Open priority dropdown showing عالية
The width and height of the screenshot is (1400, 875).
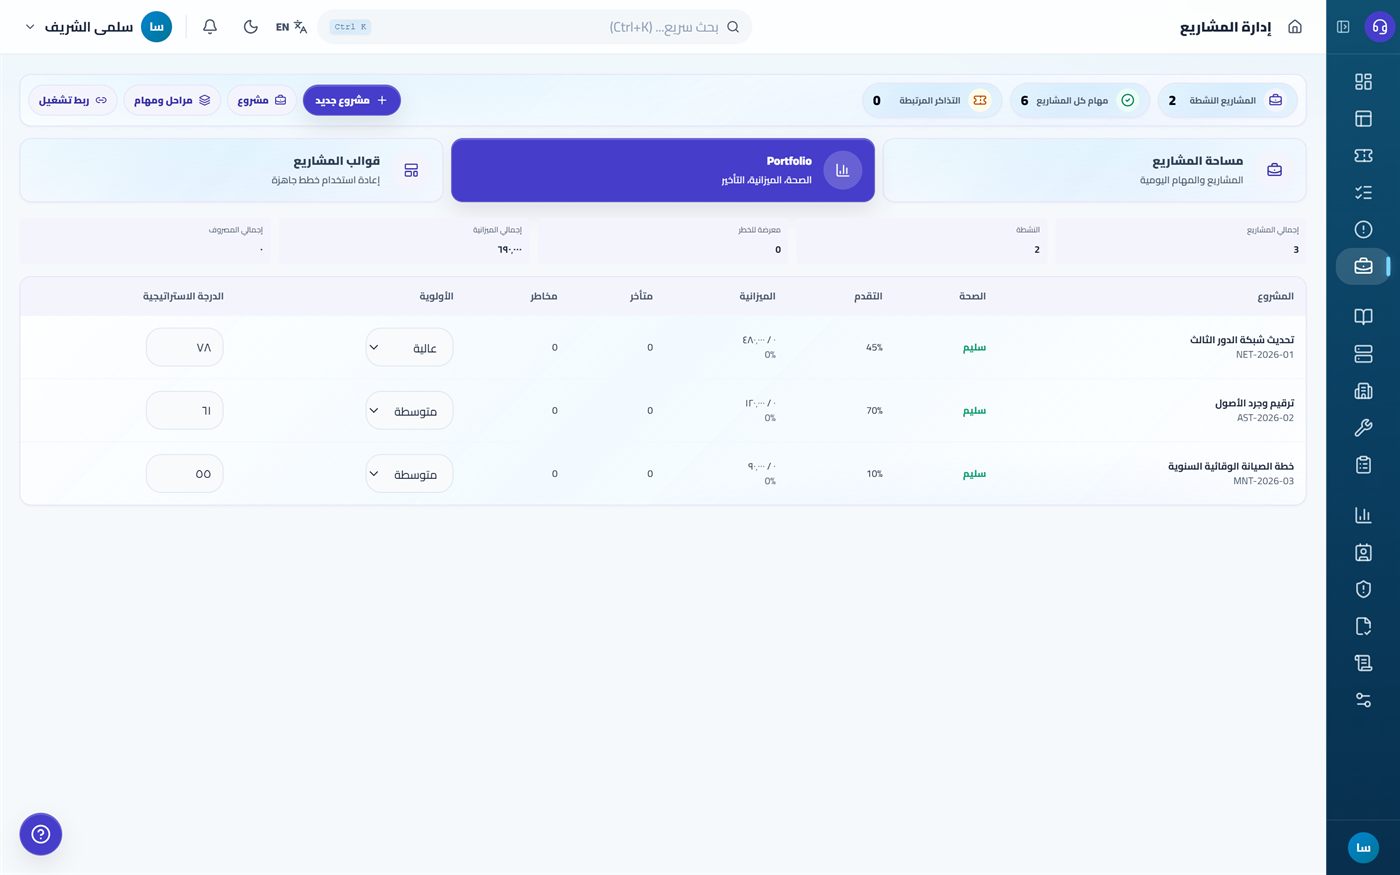click(x=409, y=348)
